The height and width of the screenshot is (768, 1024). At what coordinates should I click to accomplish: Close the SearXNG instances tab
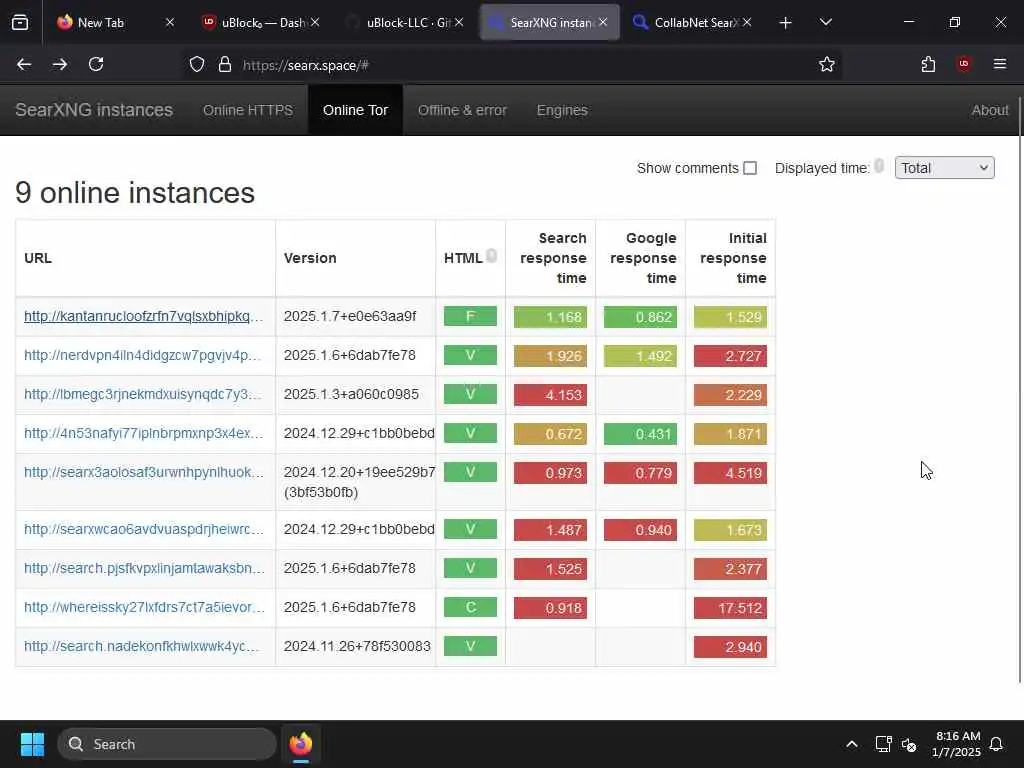point(603,22)
